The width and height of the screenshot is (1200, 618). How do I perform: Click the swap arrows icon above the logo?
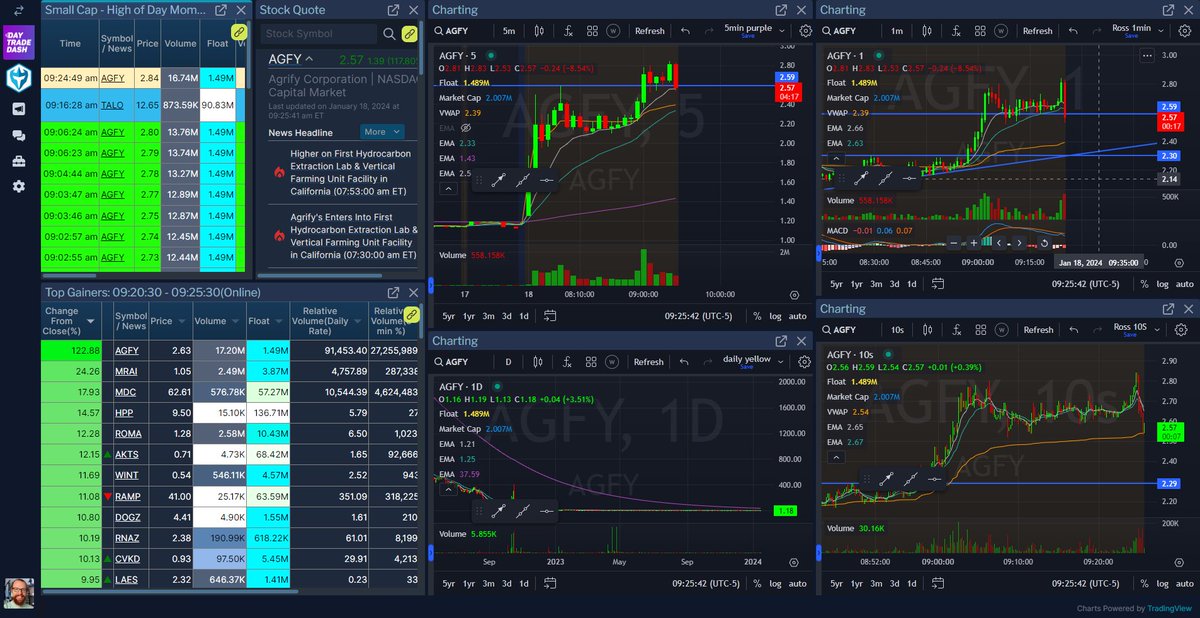click(x=19, y=11)
